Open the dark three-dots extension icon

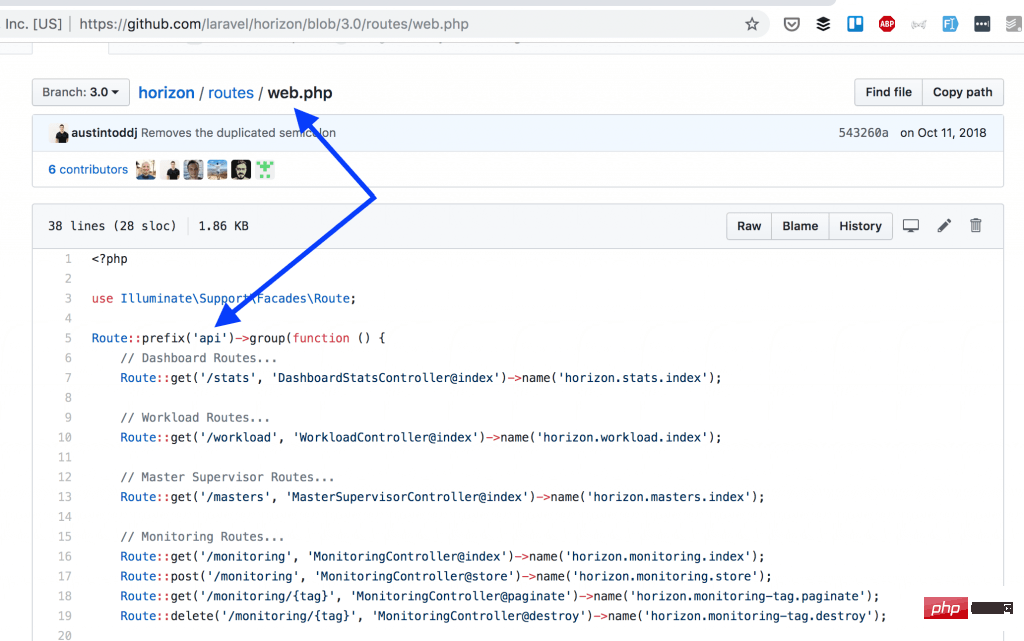click(982, 24)
